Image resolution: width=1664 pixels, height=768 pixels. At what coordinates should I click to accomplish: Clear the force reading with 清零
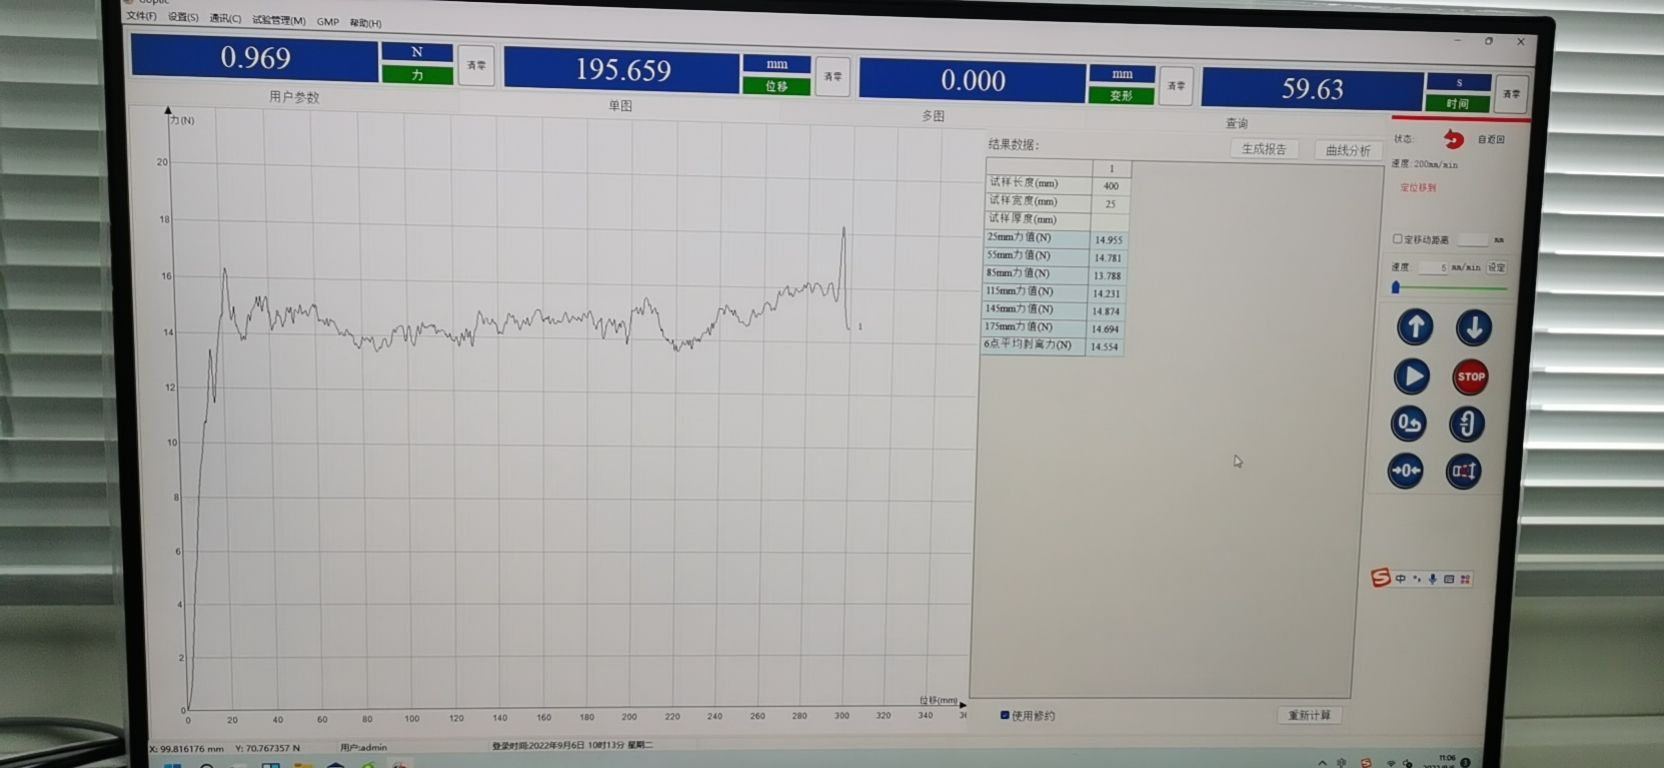(477, 66)
